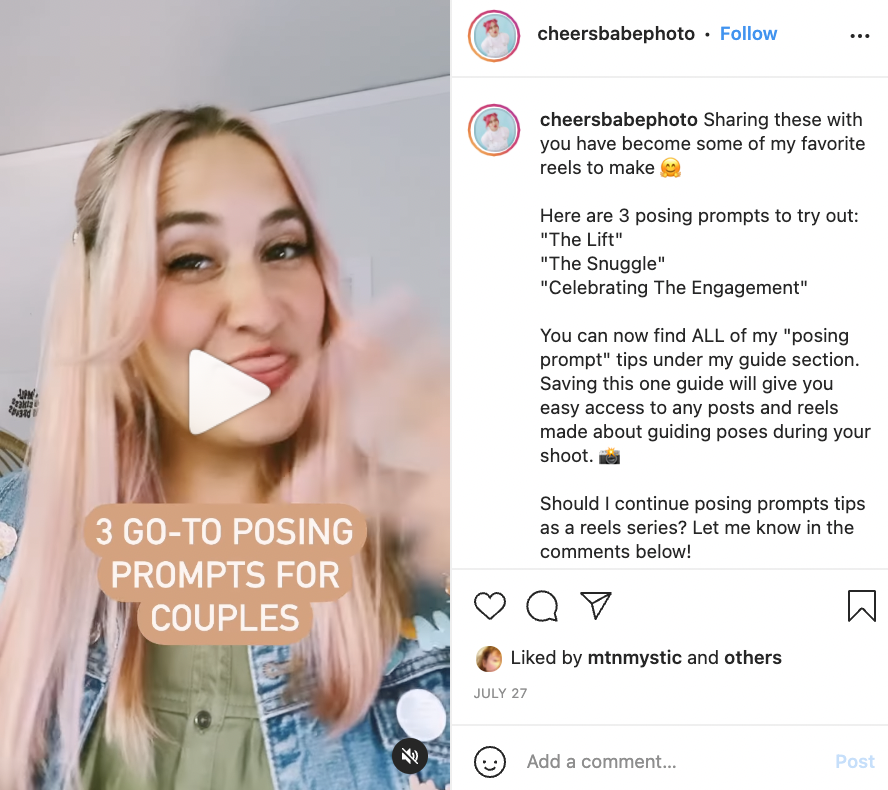Click header profile avatar of cheersbabephoto
This screenshot has width=888, height=790.
[494, 36]
